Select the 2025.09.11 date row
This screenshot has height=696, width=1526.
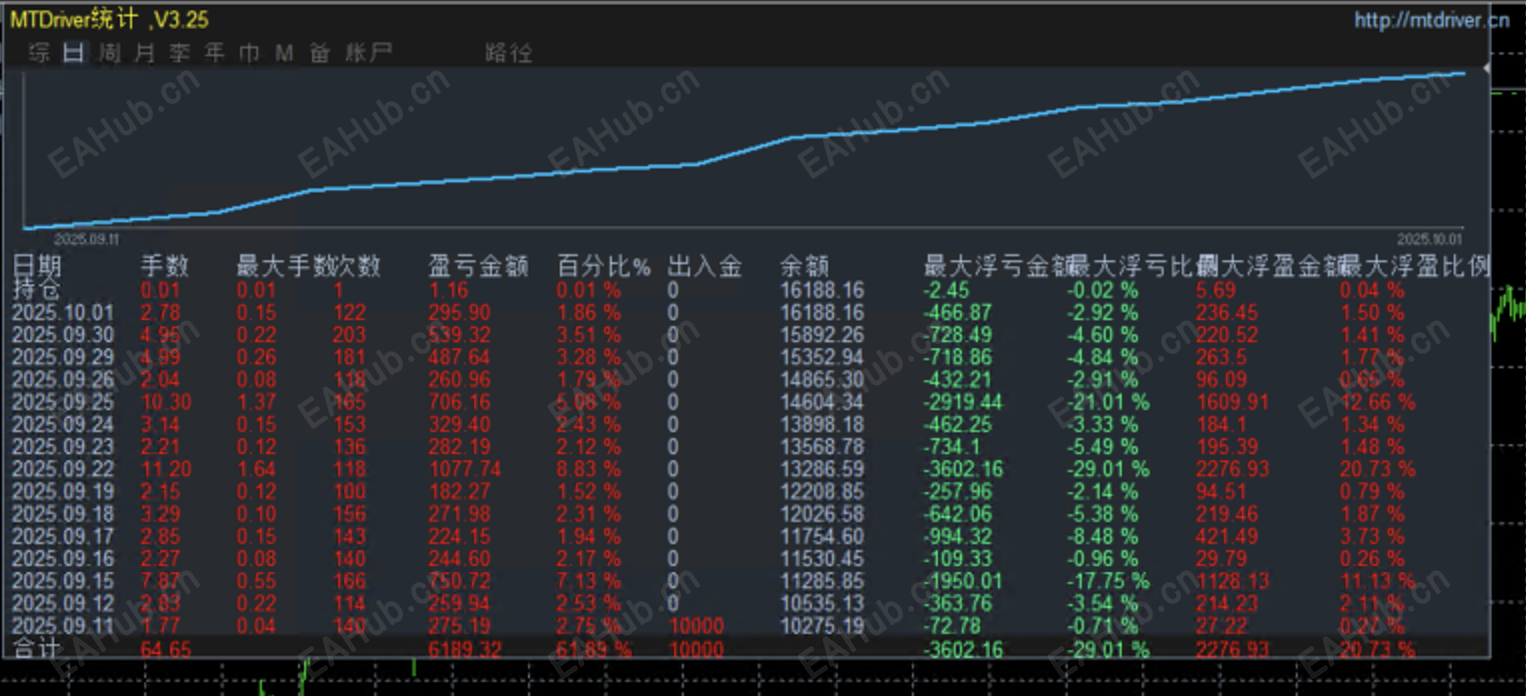click(62, 625)
